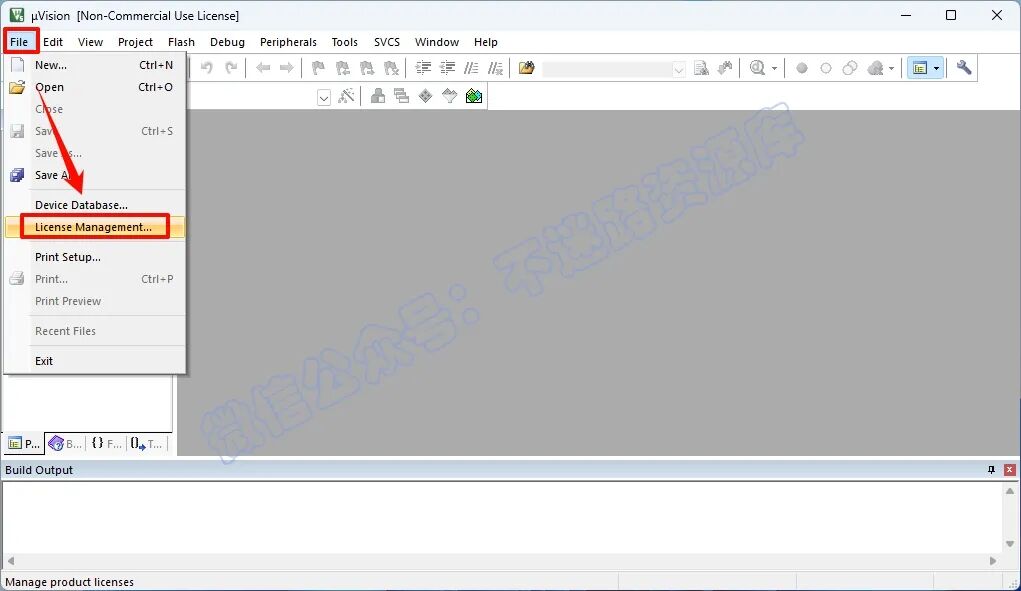The image size is (1021, 591).
Task: Start the debug session magnifier icon
Action: [757, 68]
